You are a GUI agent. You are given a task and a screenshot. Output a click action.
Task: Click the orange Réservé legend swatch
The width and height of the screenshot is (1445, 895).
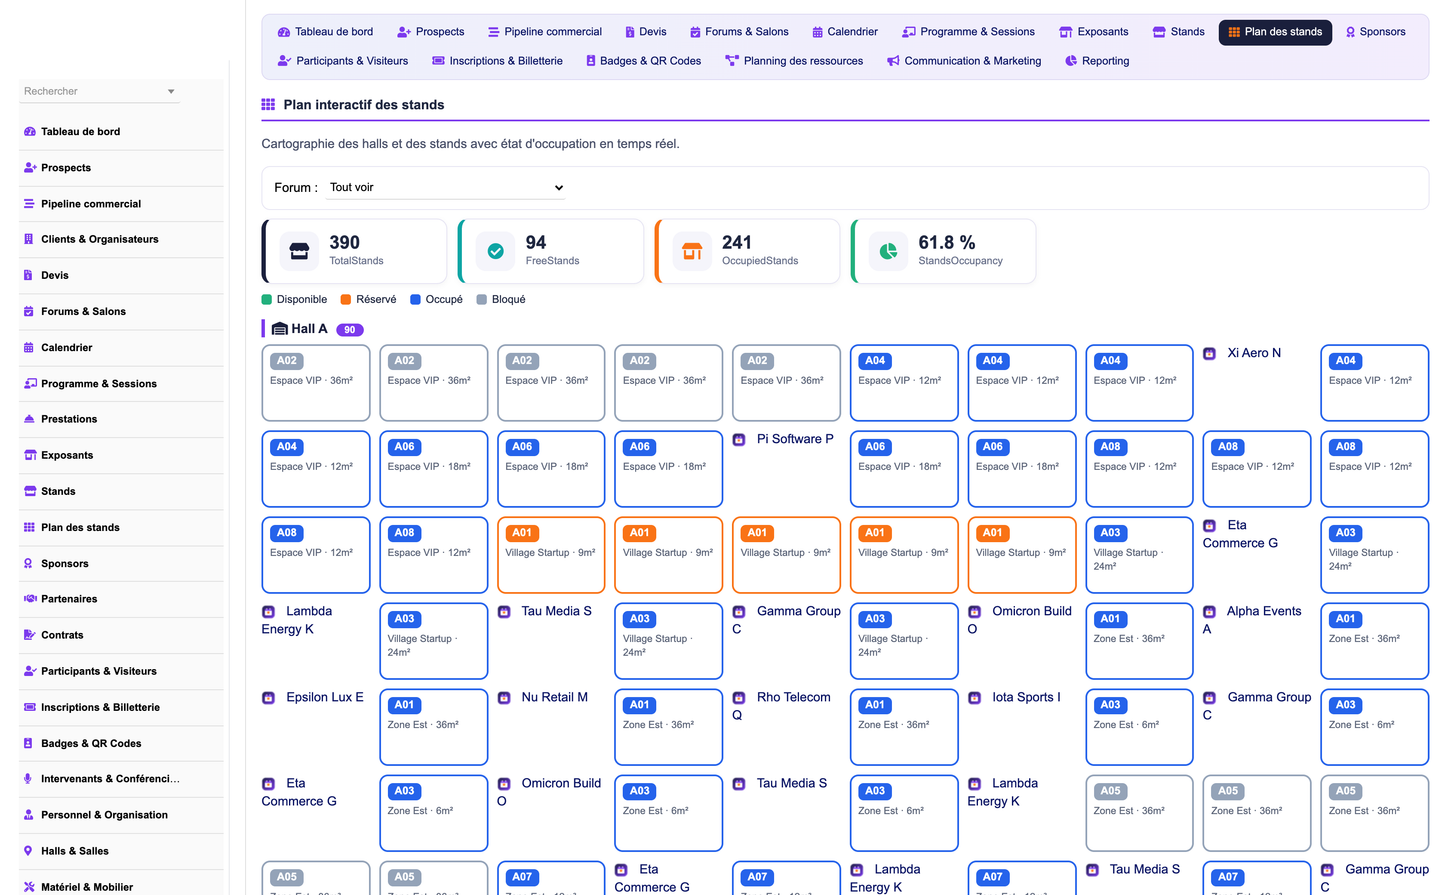346,299
